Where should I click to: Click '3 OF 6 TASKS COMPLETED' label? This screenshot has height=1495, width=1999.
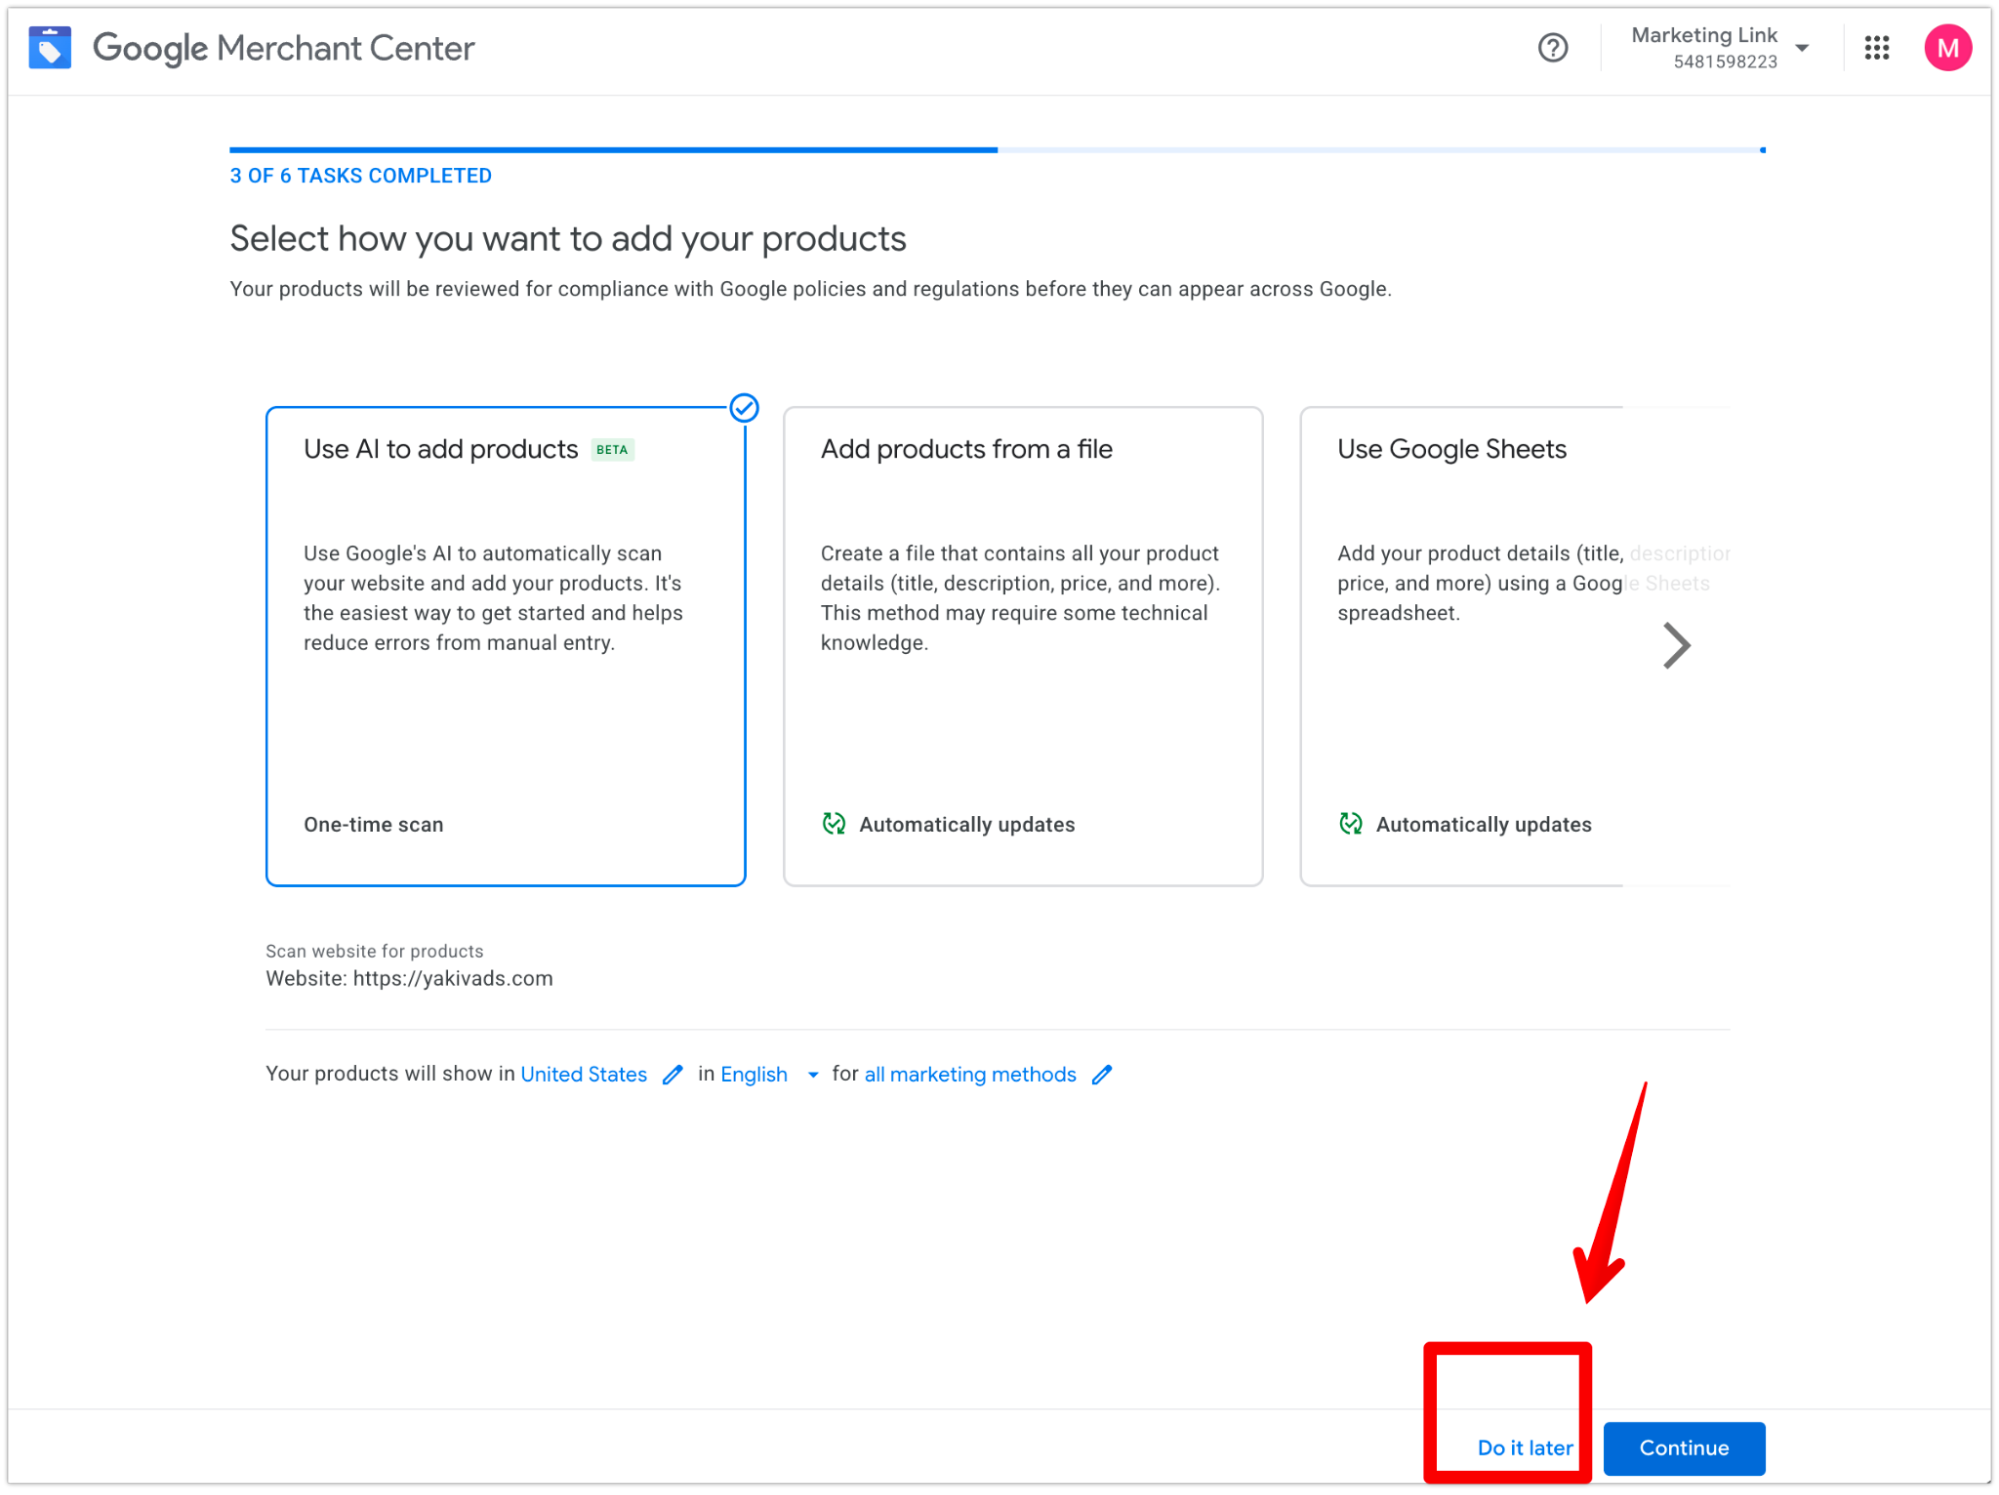coord(360,175)
